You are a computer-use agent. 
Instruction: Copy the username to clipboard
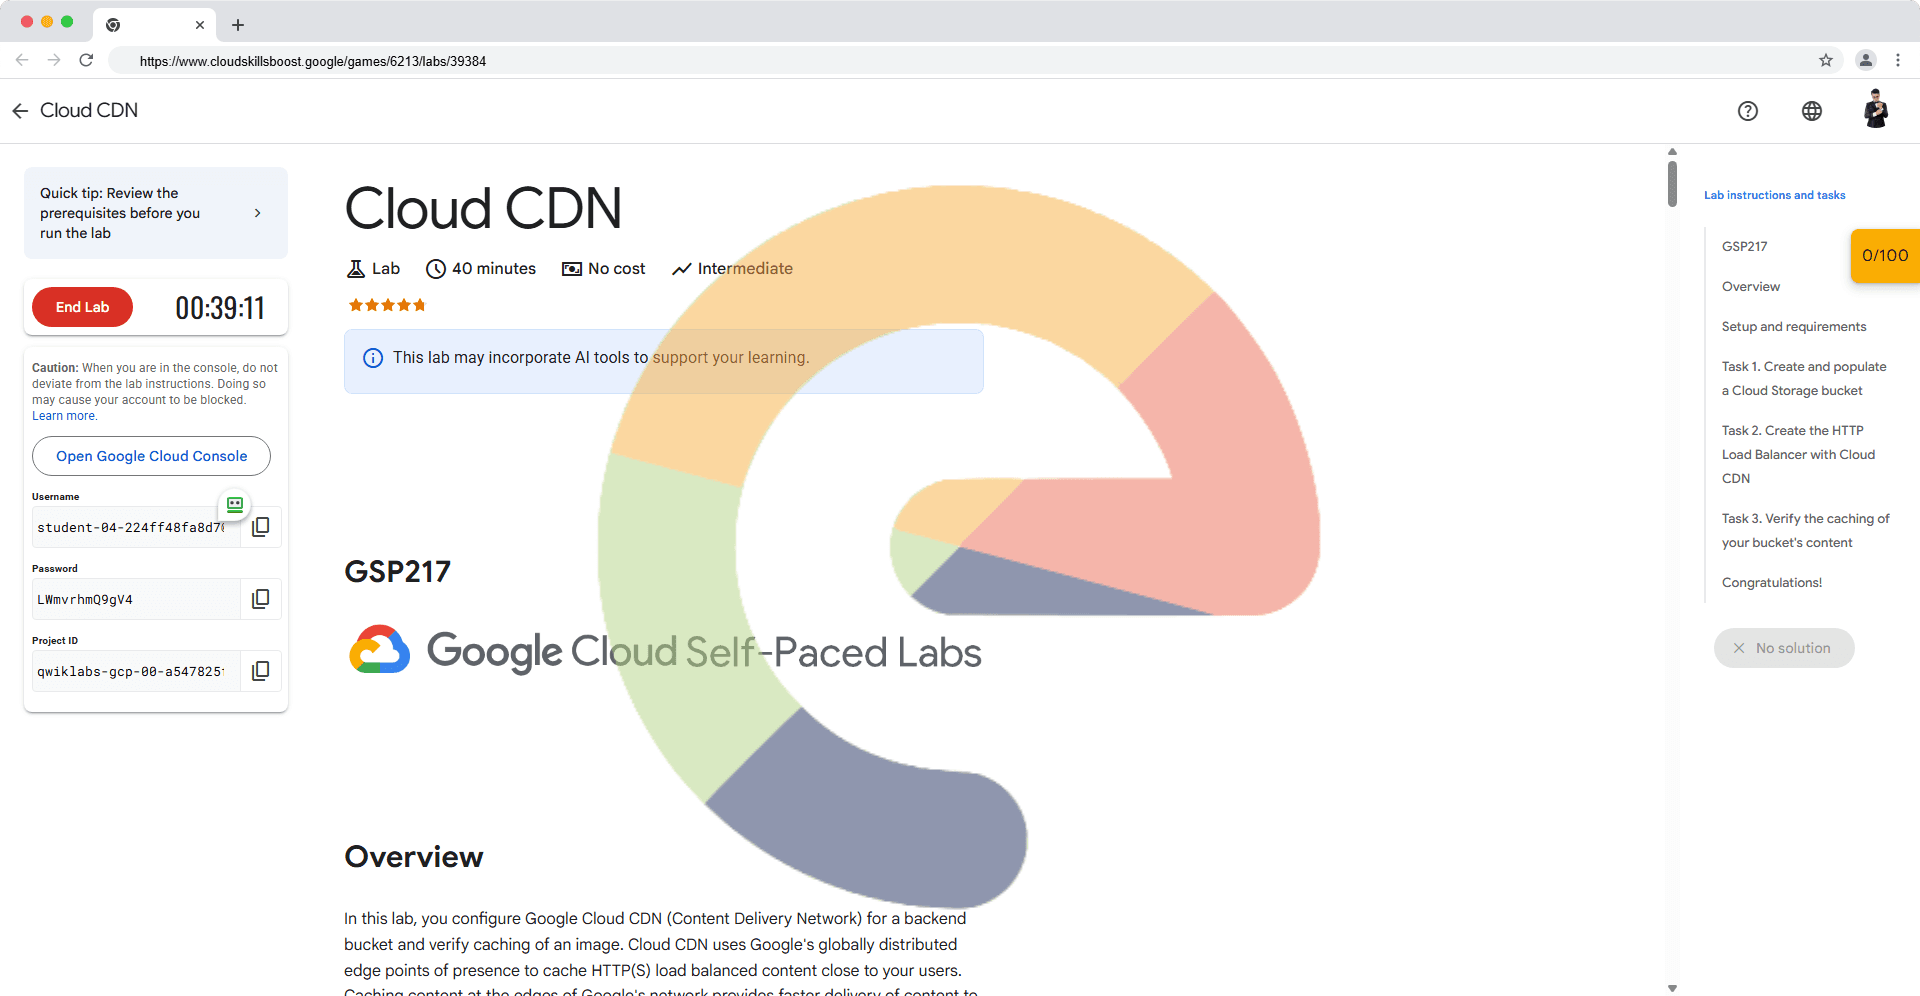(260, 527)
